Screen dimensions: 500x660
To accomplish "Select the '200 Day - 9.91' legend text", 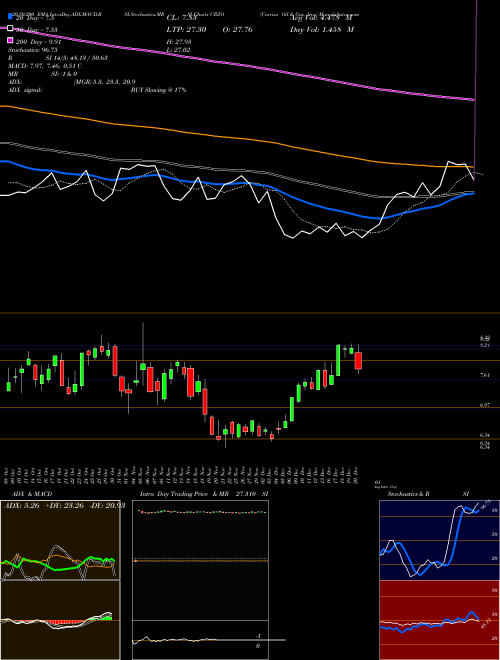I will pos(39,42).
